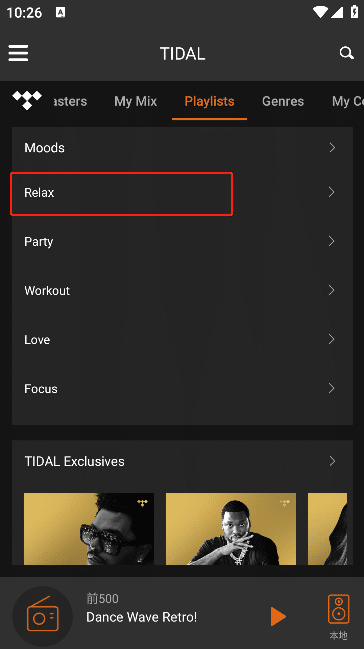Open the radio icon in player bar

click(43, 615)
